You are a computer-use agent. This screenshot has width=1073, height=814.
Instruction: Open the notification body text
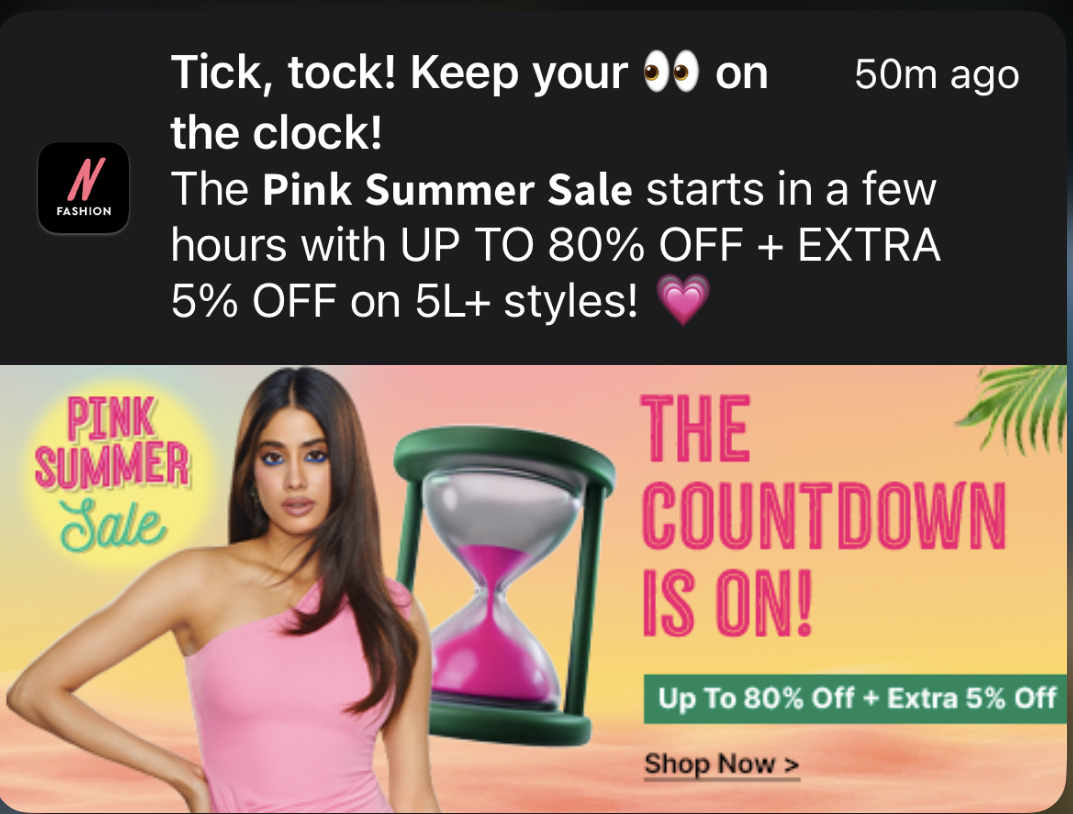pyautogui.click(x=556, y=245)
